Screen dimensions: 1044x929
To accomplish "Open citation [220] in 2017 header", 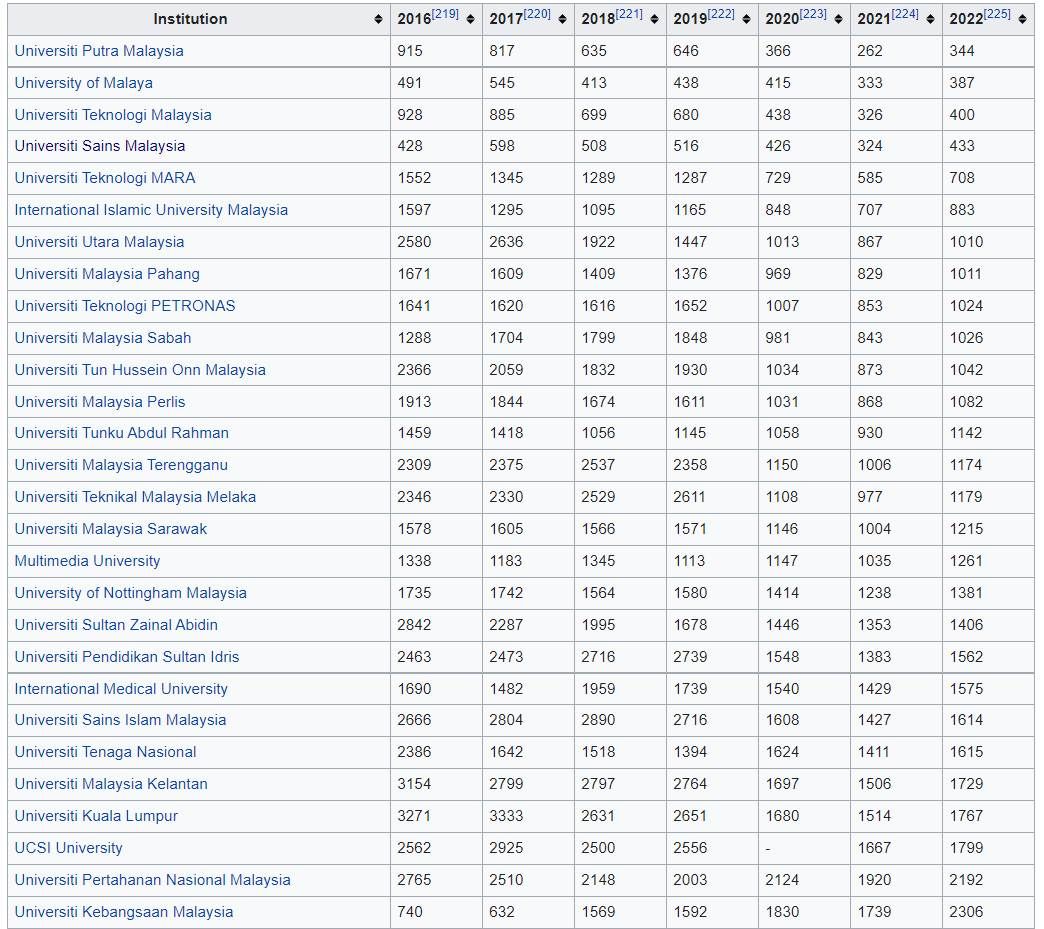I will [537, 14].
